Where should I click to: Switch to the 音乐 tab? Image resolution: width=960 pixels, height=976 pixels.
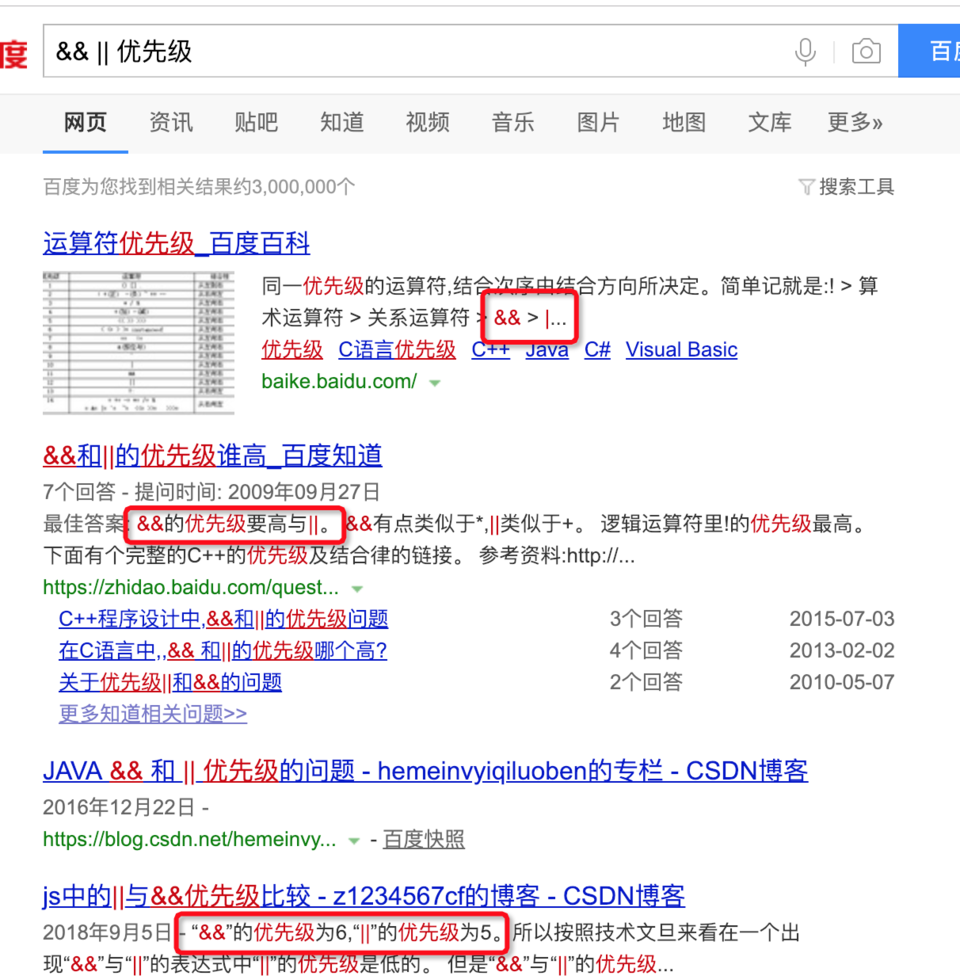512,123
